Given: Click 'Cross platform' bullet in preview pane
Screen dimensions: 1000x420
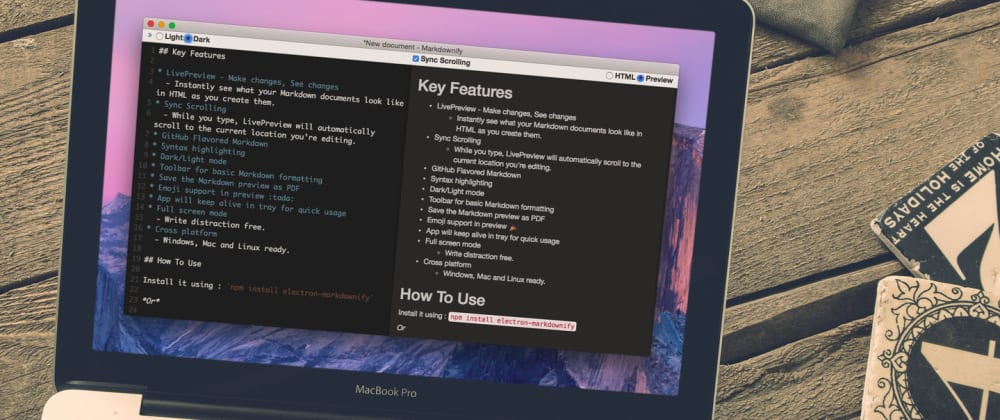Looking at the screenshot, I should click(447, 263).
